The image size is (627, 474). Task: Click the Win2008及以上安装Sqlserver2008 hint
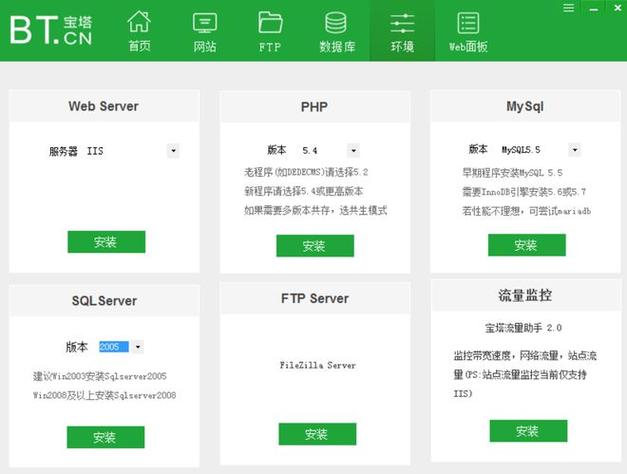(x=104, y=395)
